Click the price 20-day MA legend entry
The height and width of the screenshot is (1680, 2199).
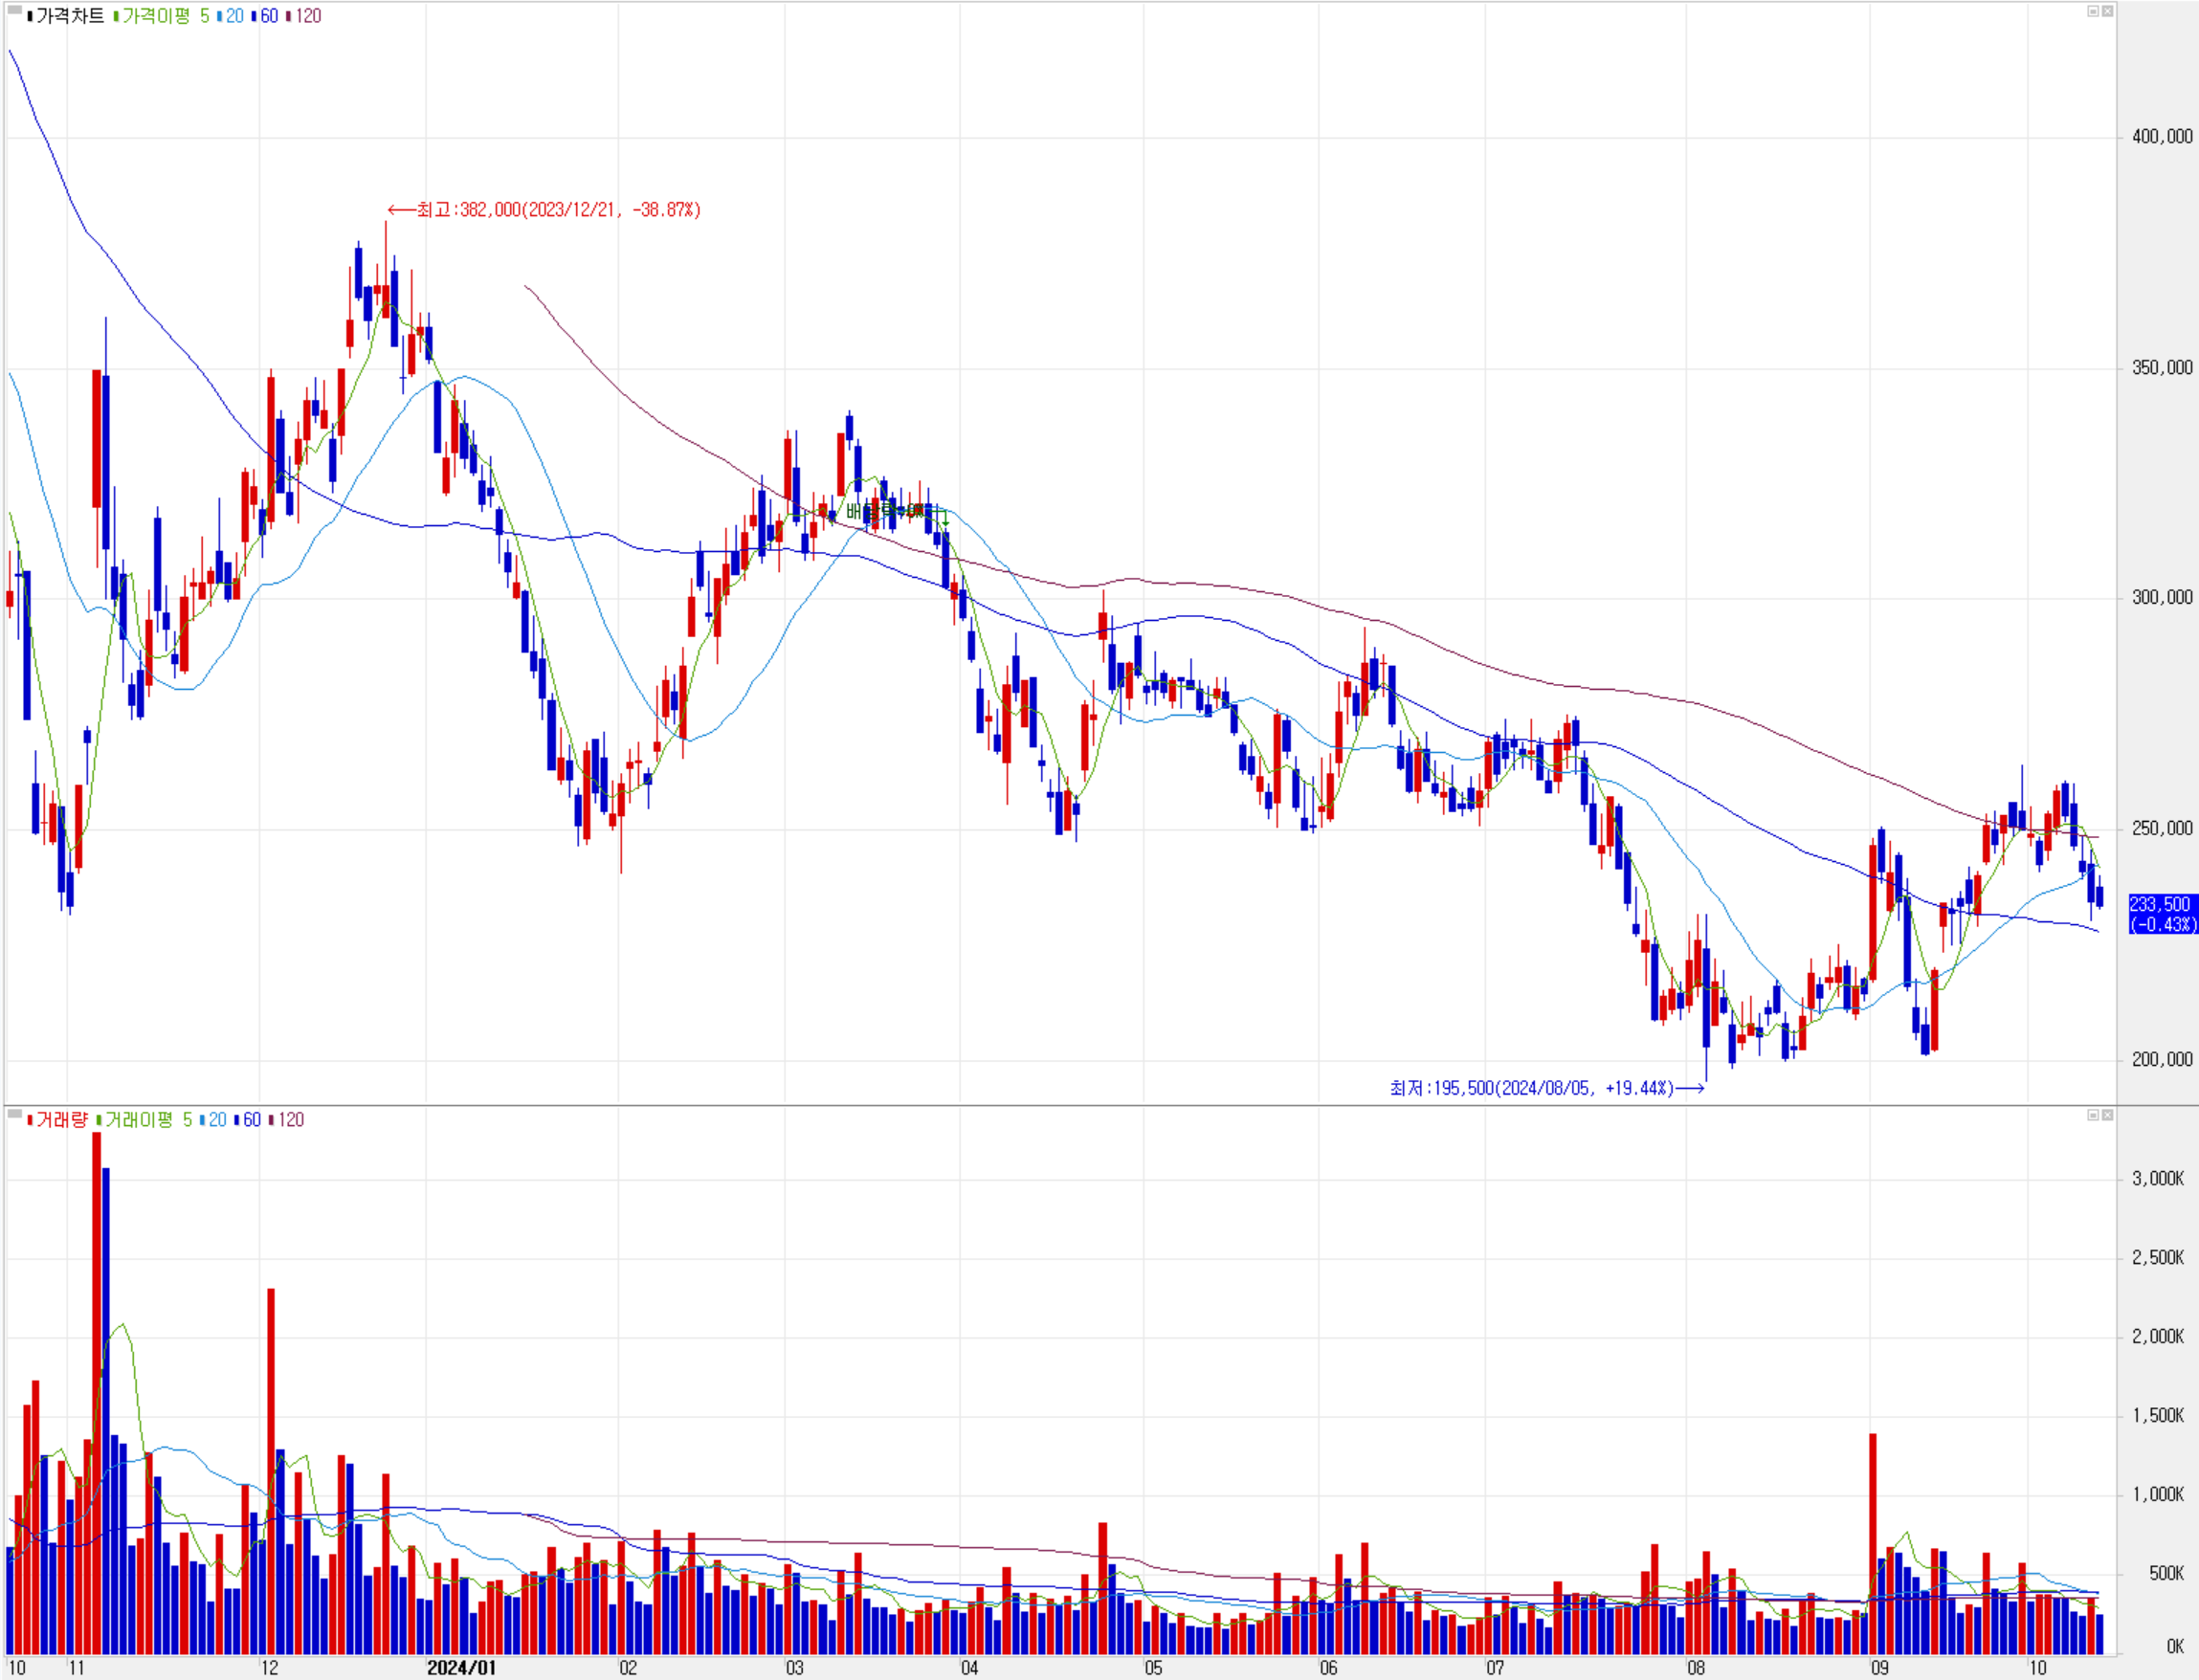[x=234, y=16]
